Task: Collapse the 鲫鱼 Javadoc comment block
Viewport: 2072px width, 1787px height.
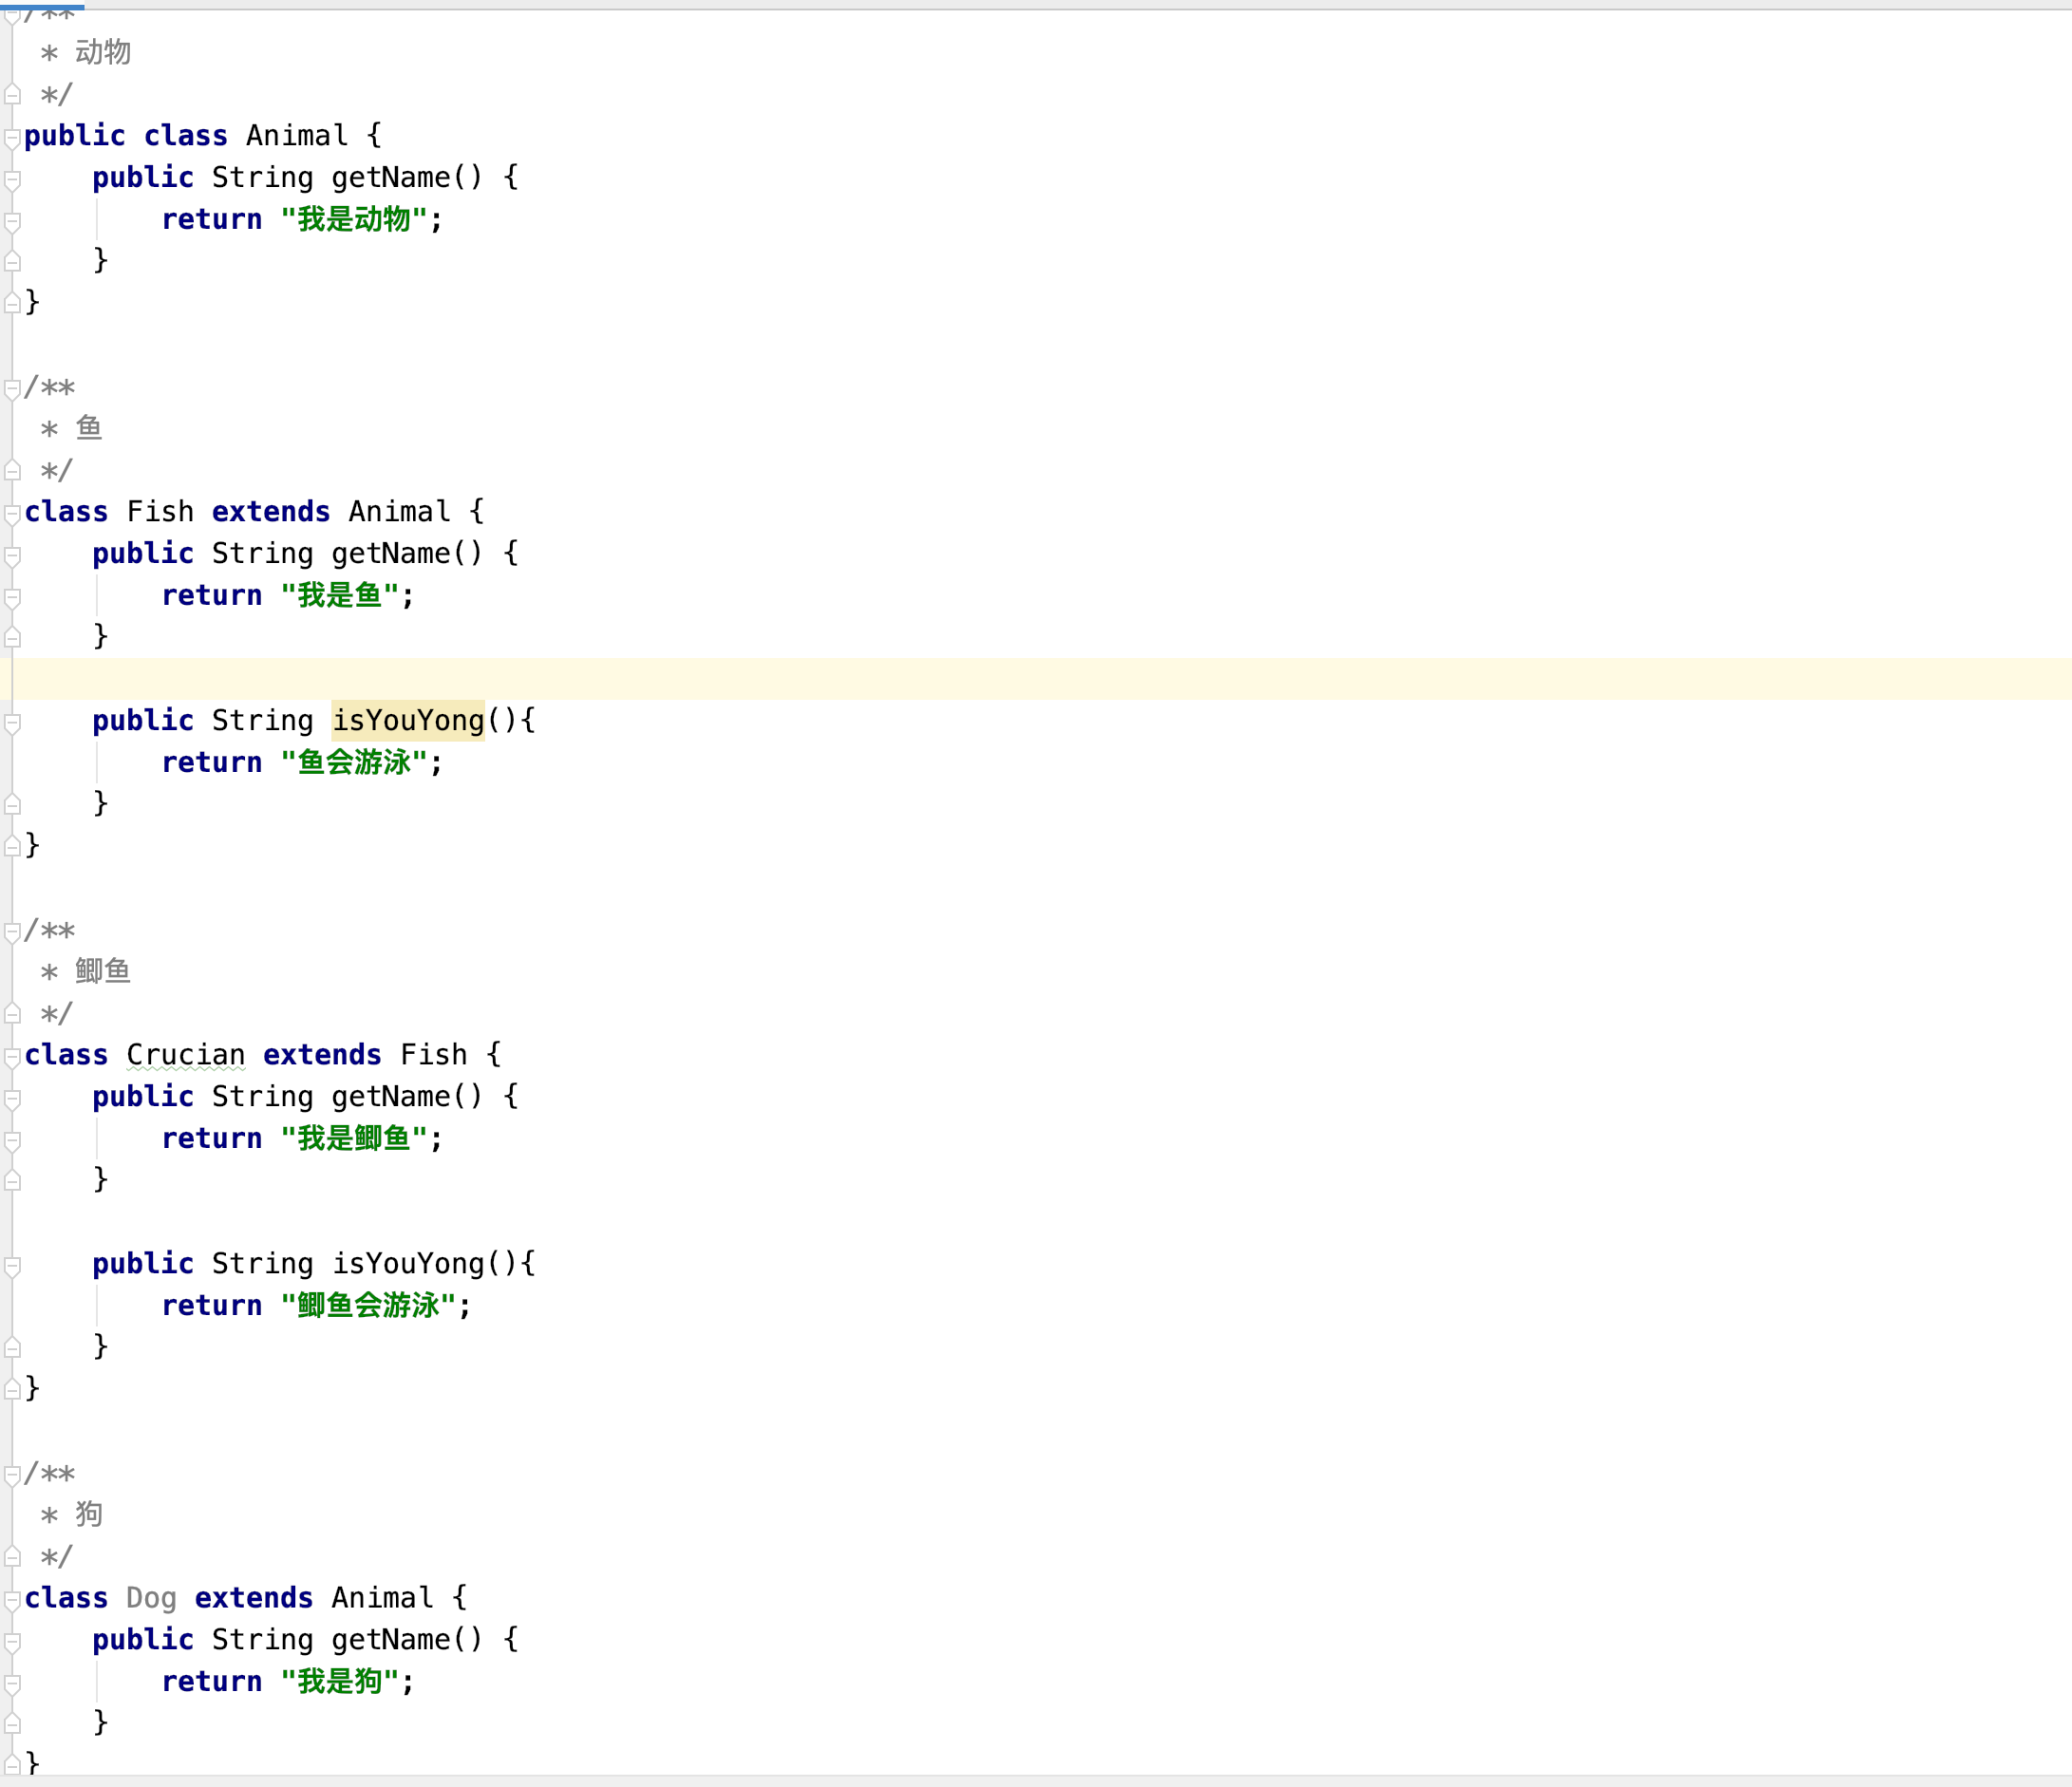Action: tap(12, 932)
